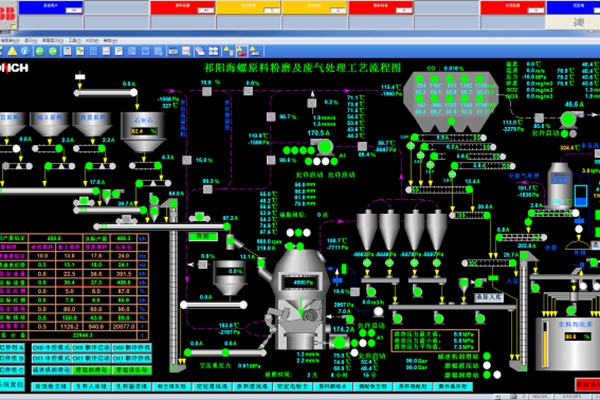Click the 82.4 % limestone bin level field

coord(144,131)
